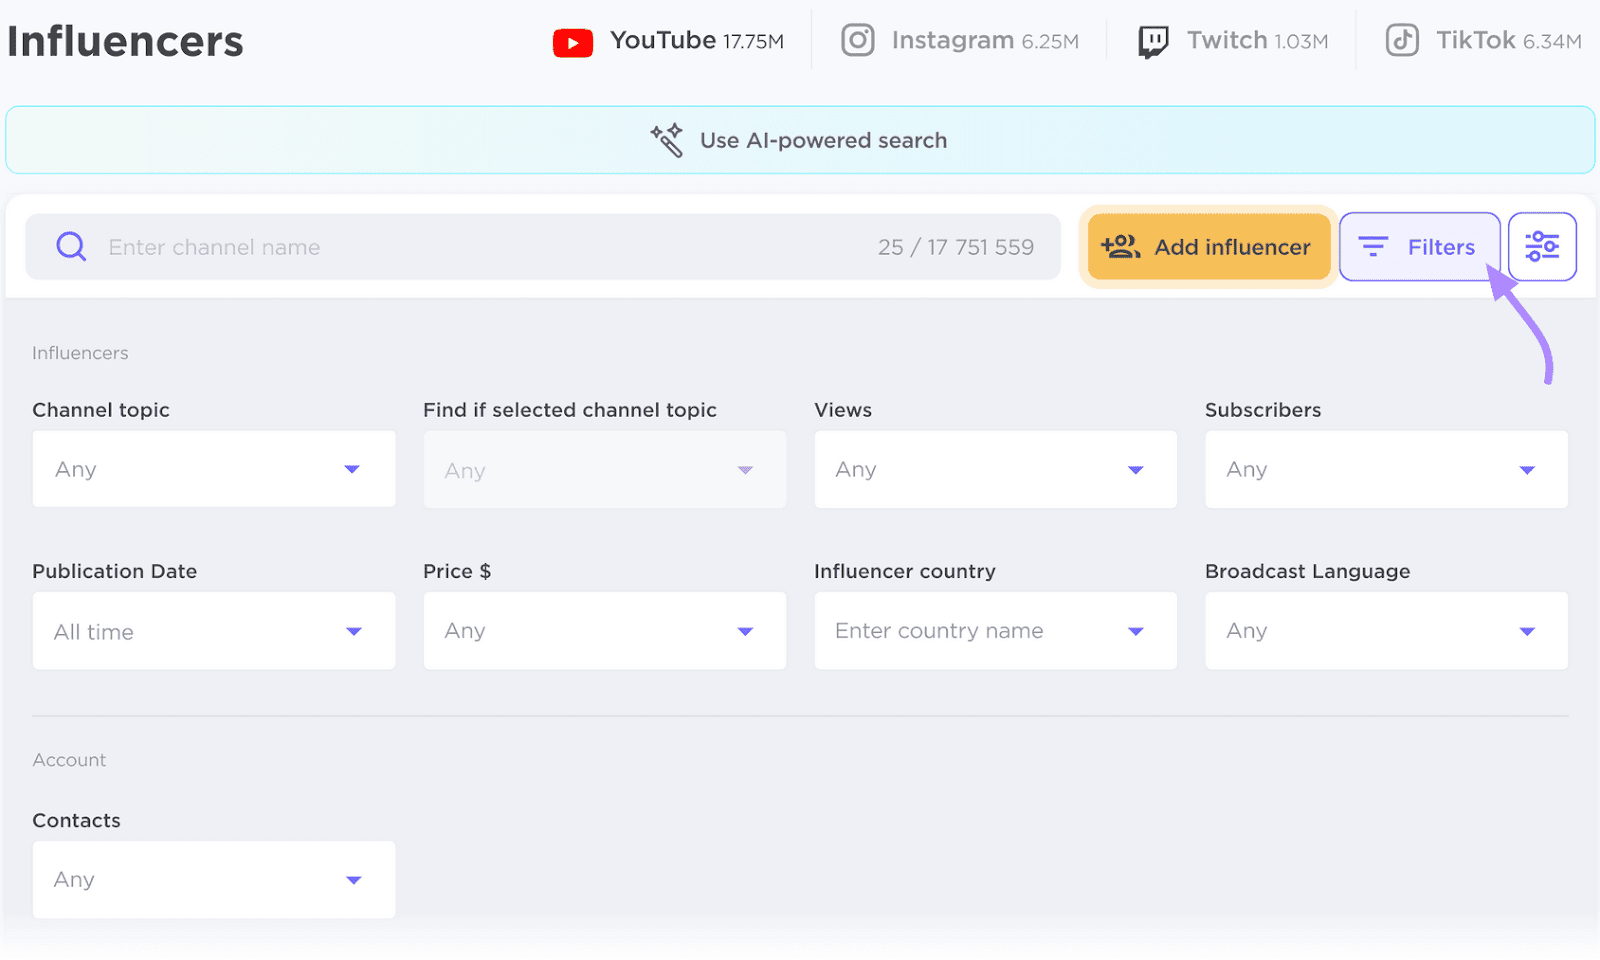Switch to the Instagram platform tab
This screenshot has width=1600, height=960.
[958, 40]
